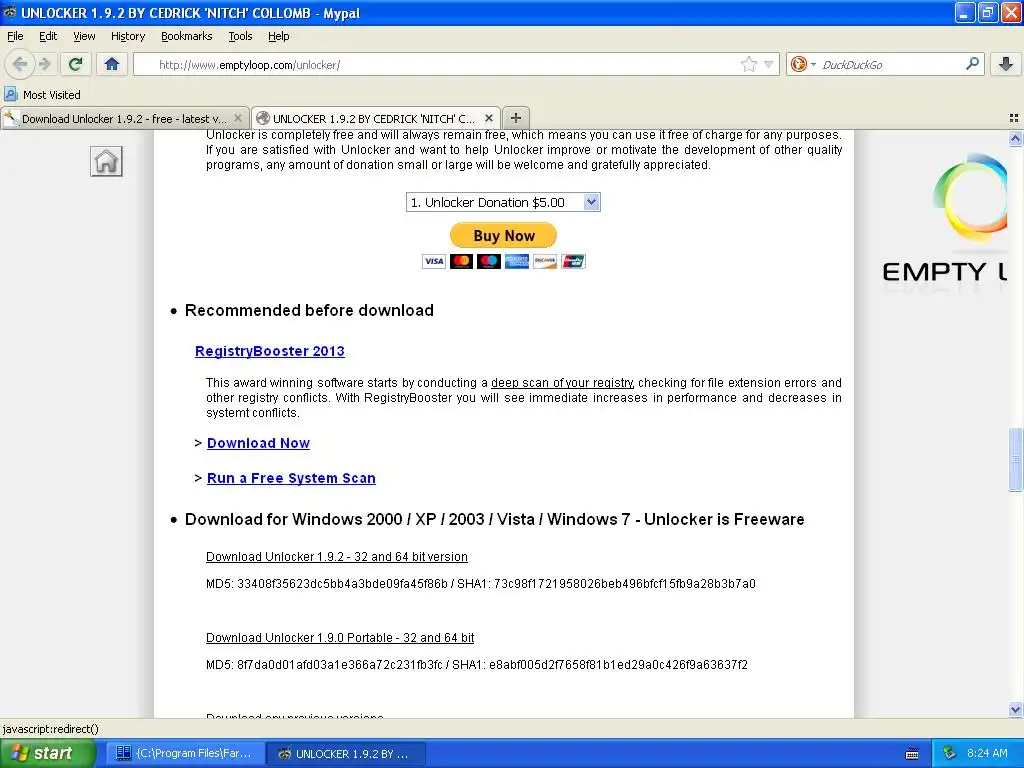Screen dimensions: 1024x768
Task: Reload the current page
Action: click(76, 64)
